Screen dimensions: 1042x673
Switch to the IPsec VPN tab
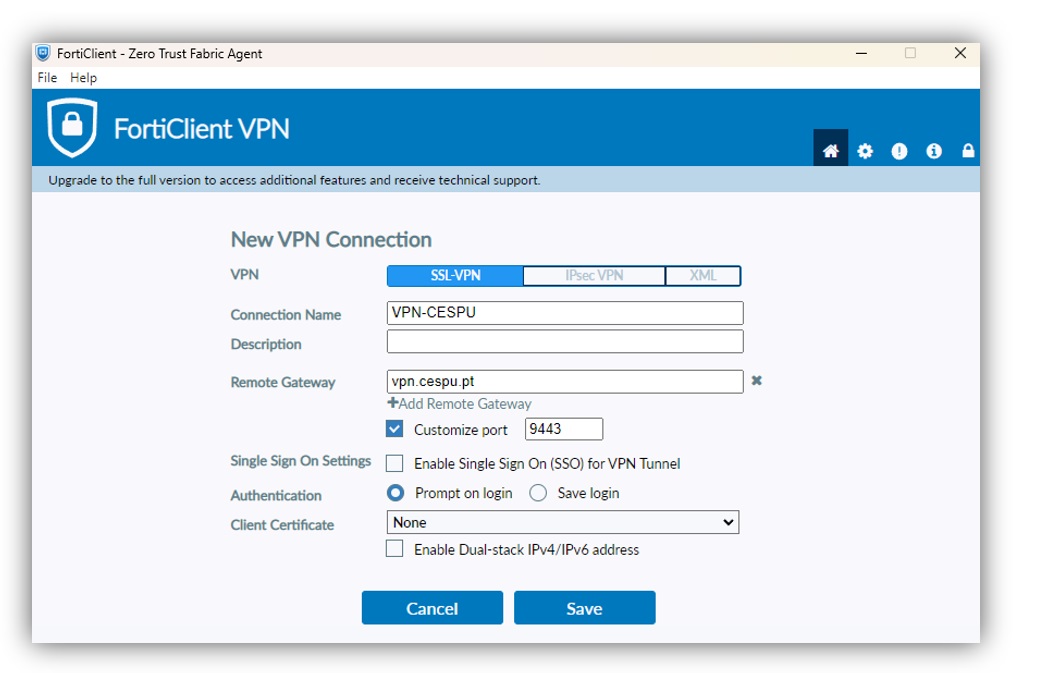click(594, 276)
